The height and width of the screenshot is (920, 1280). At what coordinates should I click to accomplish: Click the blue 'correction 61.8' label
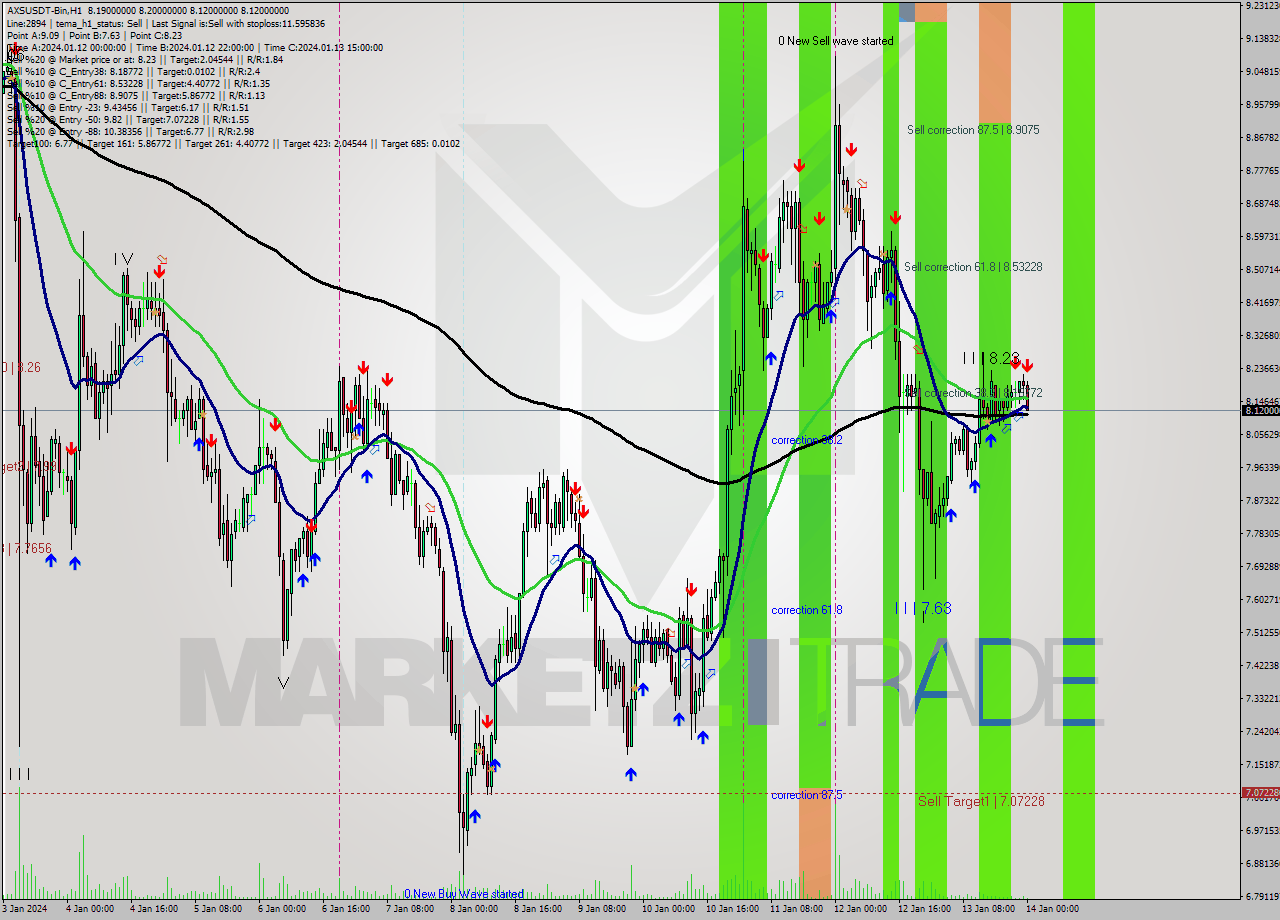pyautogui.click(x=806, y=610)
